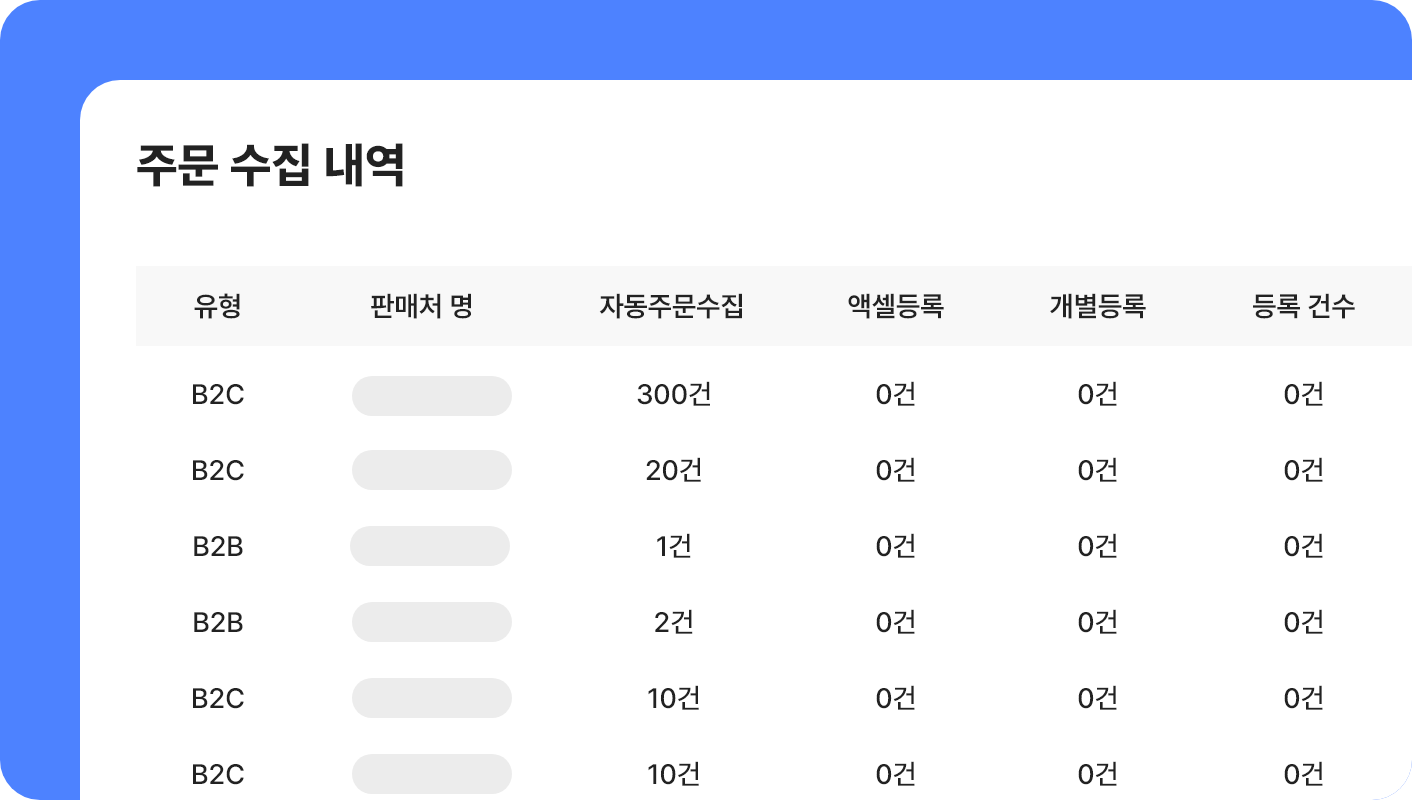Click the 주문 수집 내역 page title
The image size is (1412, 800).
[x=270, y=166]
